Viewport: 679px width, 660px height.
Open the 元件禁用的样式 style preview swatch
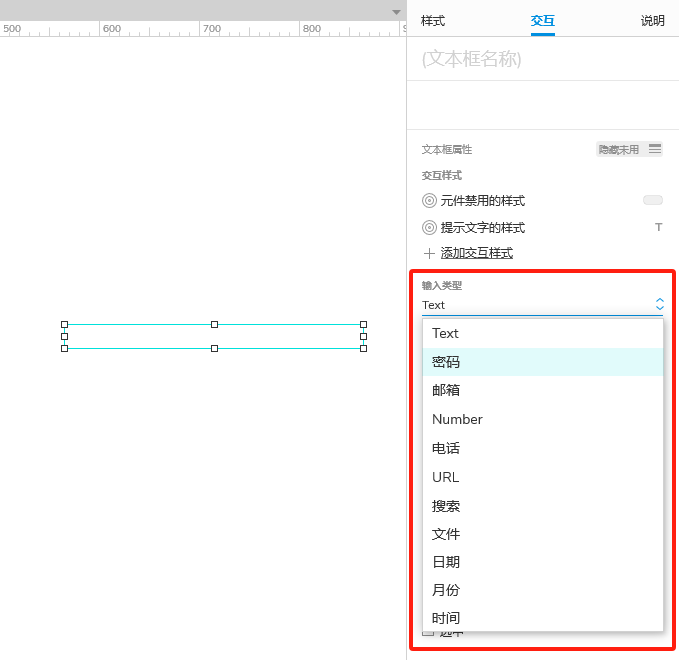653,200
